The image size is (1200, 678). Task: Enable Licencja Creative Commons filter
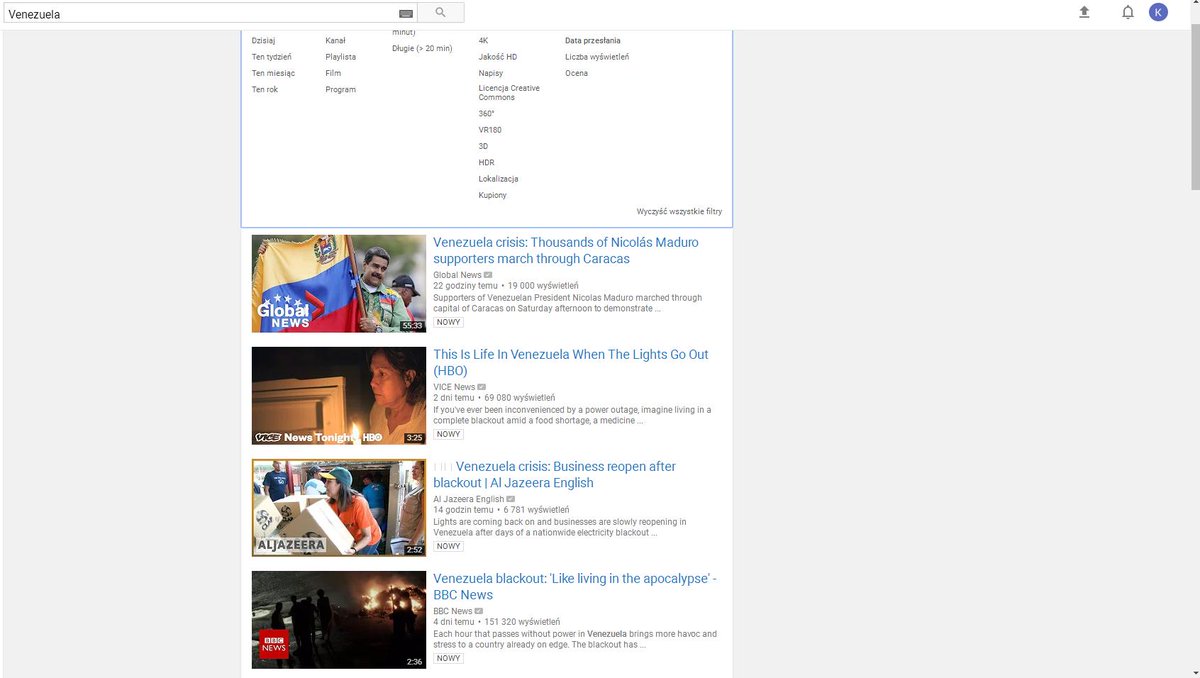(x=509, y=92)
